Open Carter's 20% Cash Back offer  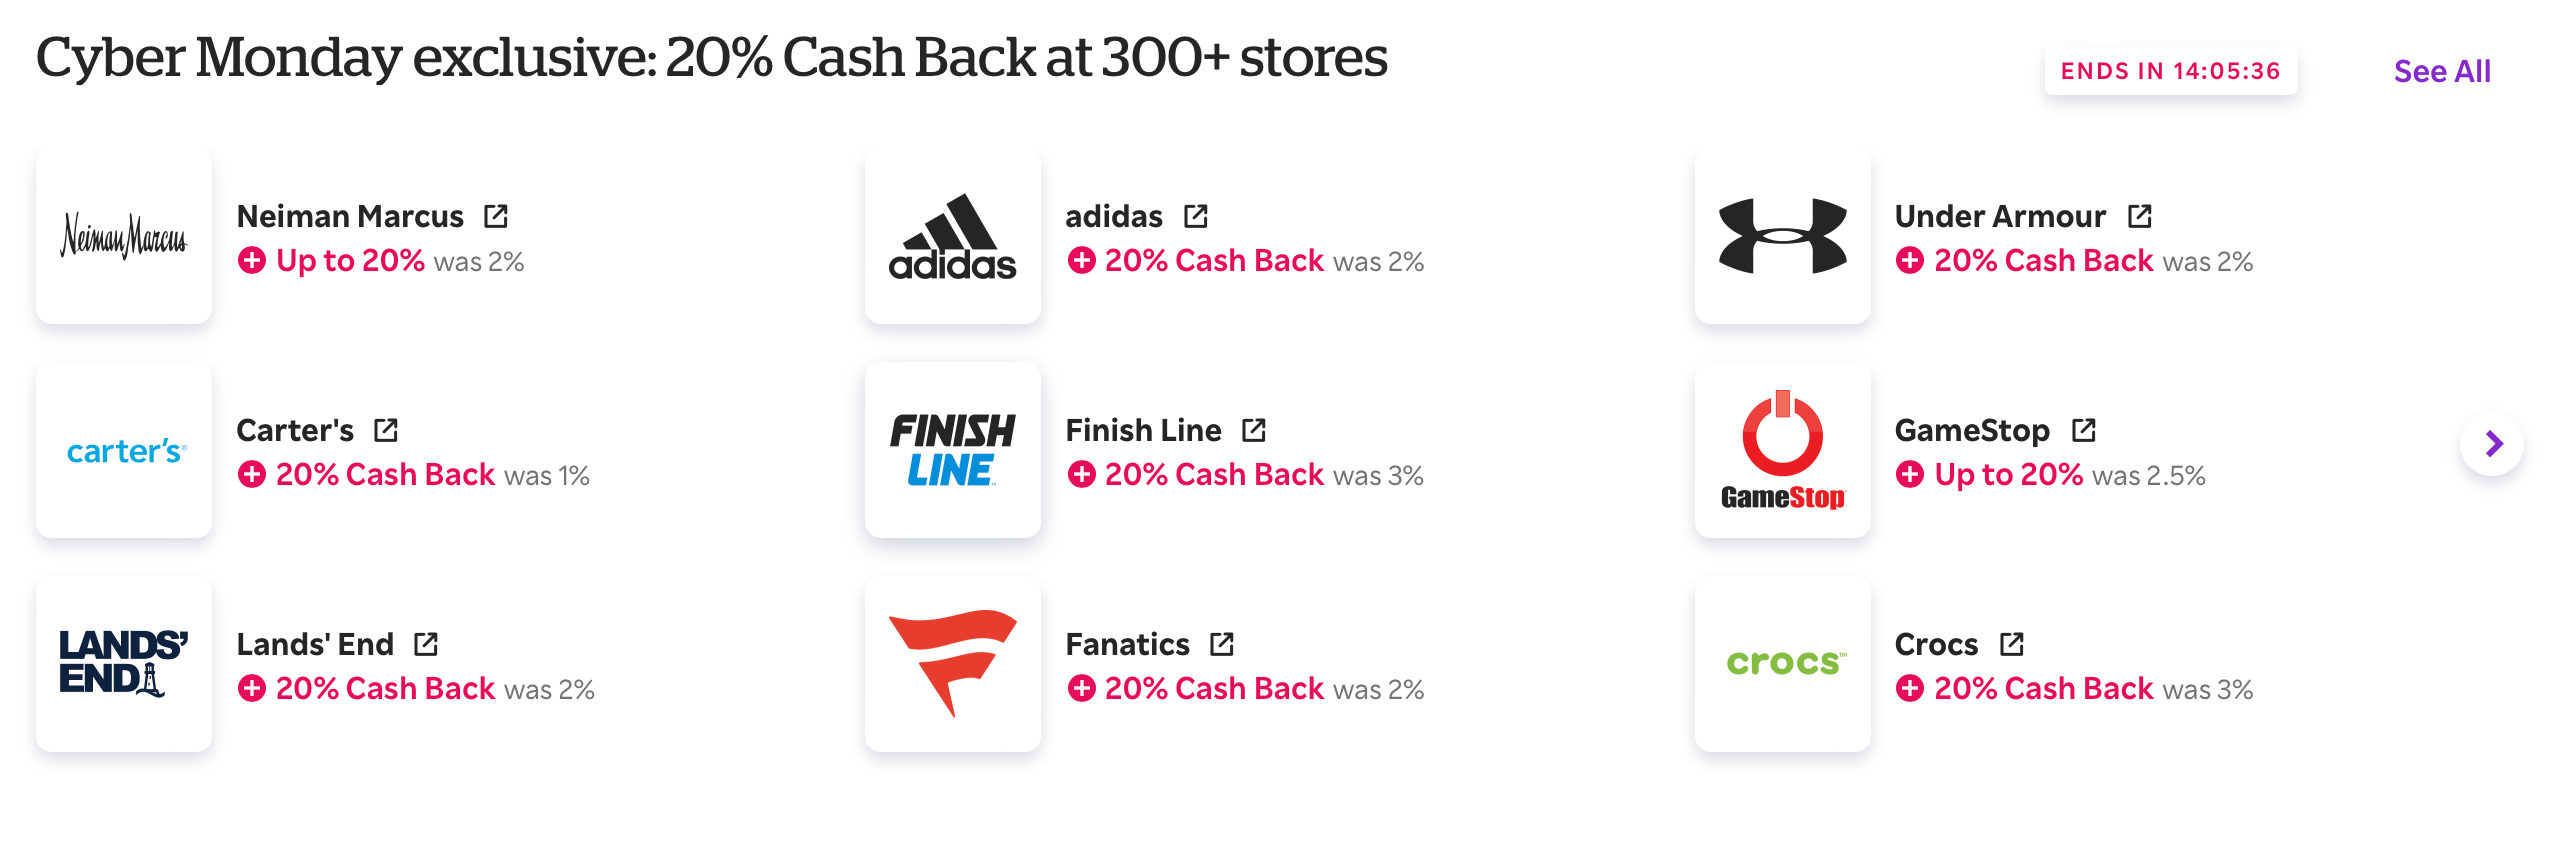386,474
